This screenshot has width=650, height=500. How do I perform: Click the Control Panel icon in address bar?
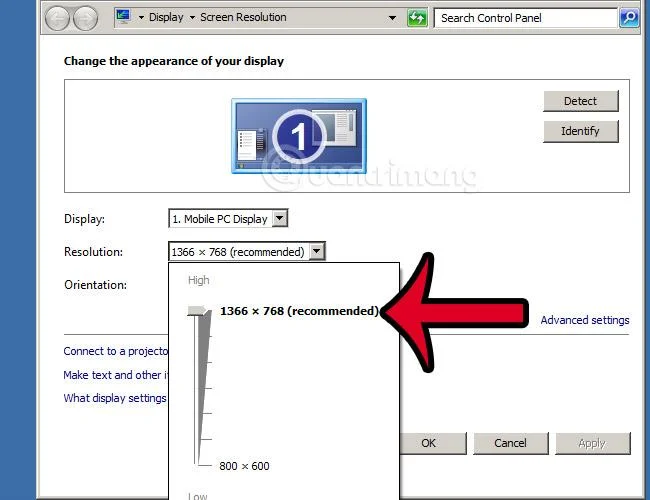coord(123,17)
